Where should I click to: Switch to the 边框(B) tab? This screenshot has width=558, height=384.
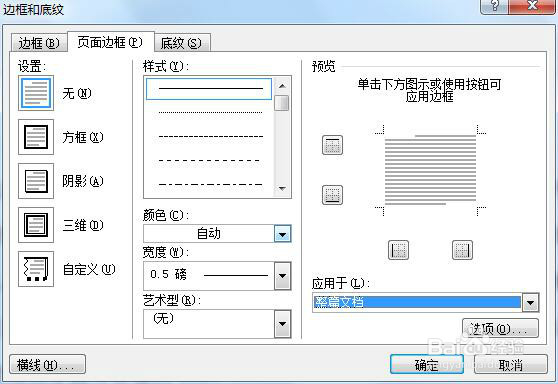click(38, 43)
